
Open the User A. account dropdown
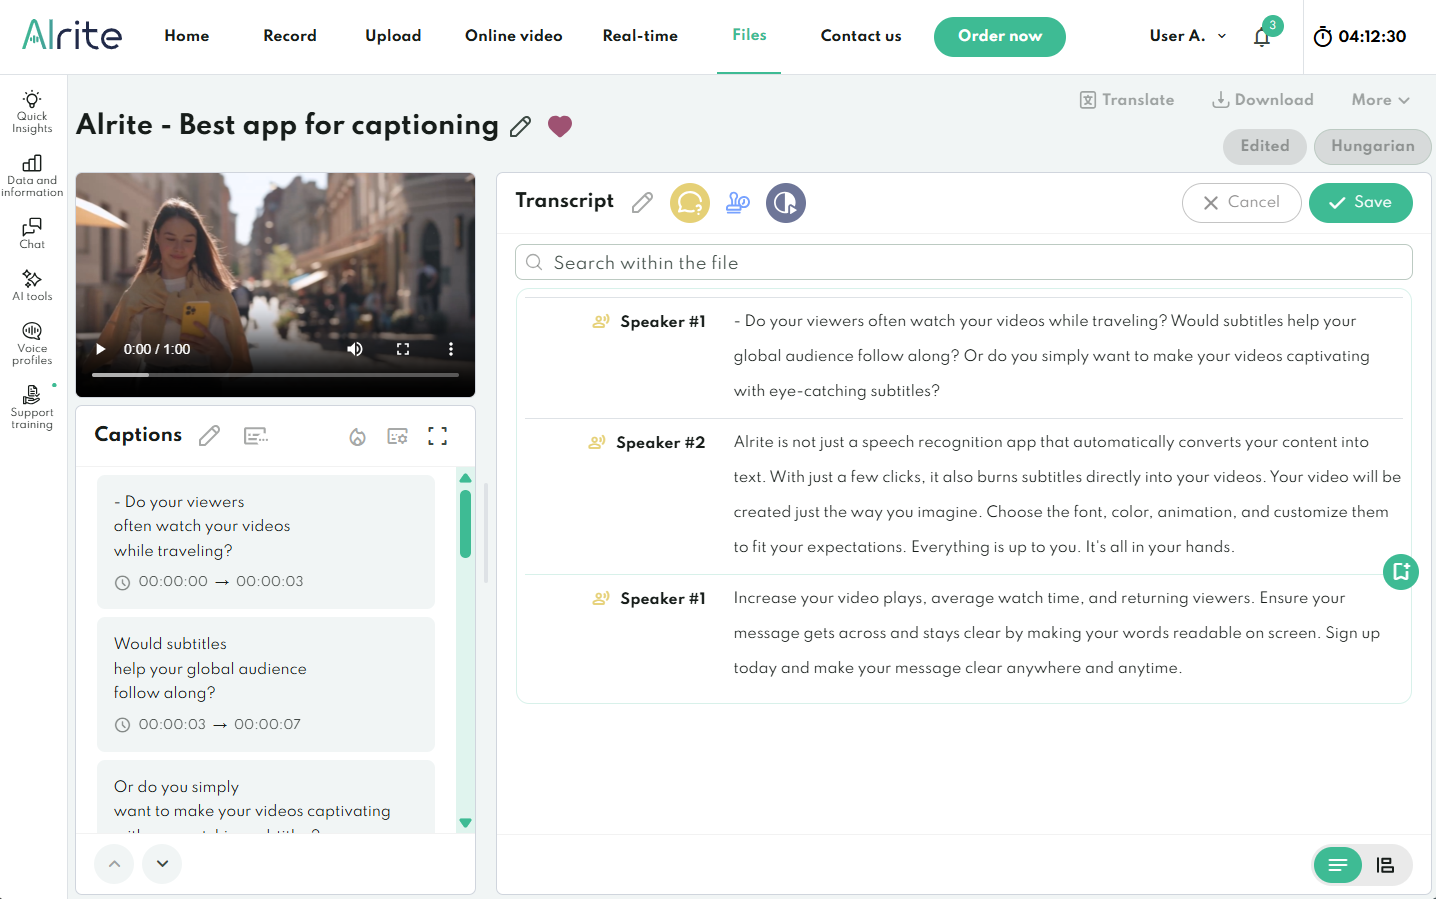1188,36
